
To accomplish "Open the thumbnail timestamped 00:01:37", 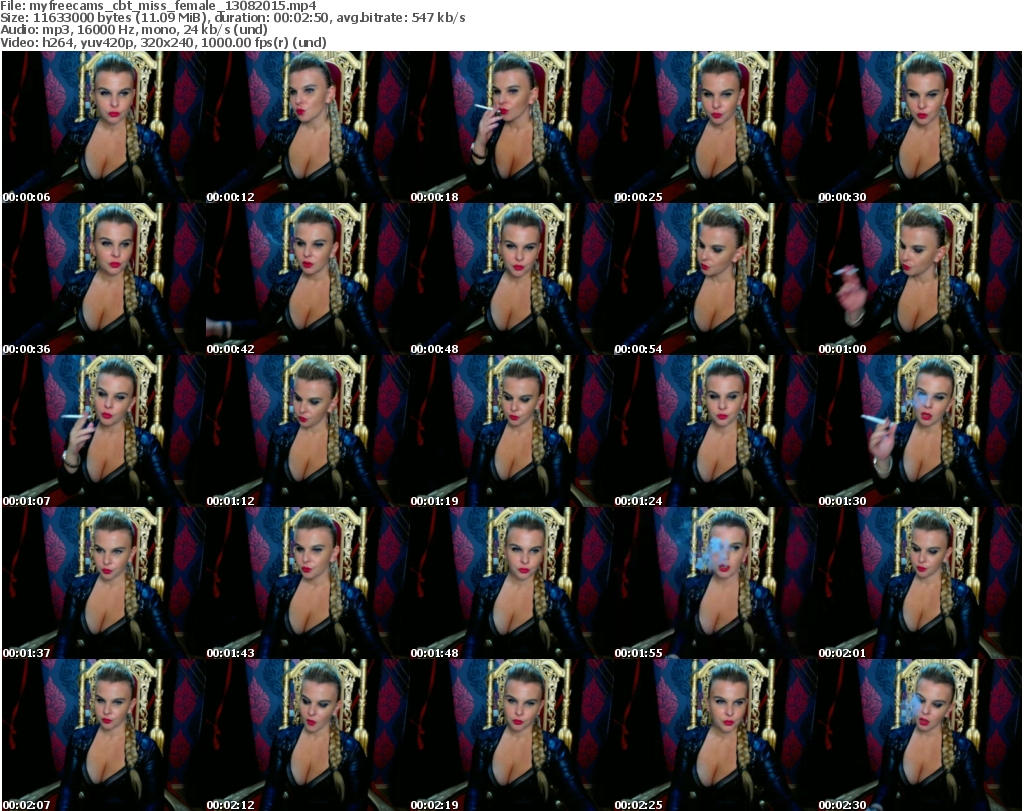I will point(104,583).
